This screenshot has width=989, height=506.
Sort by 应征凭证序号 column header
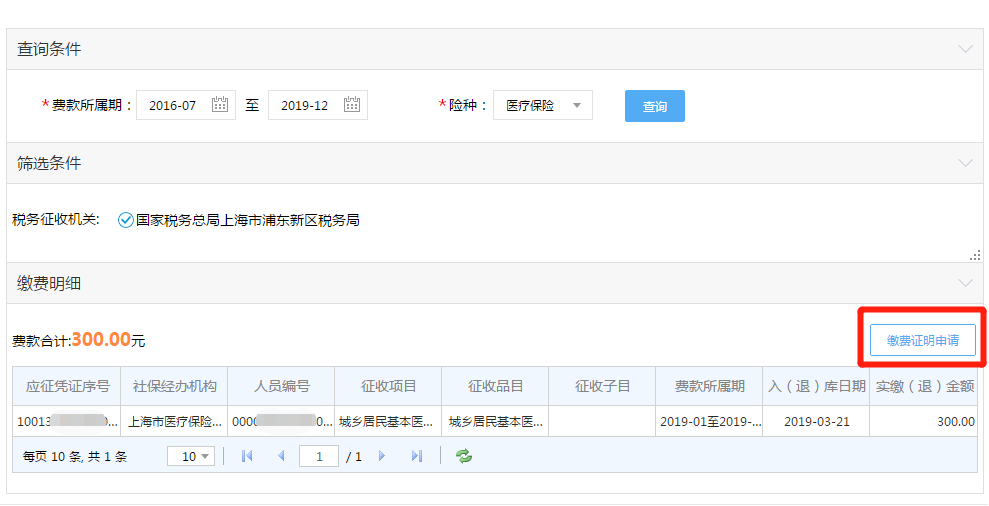[66, 386]
